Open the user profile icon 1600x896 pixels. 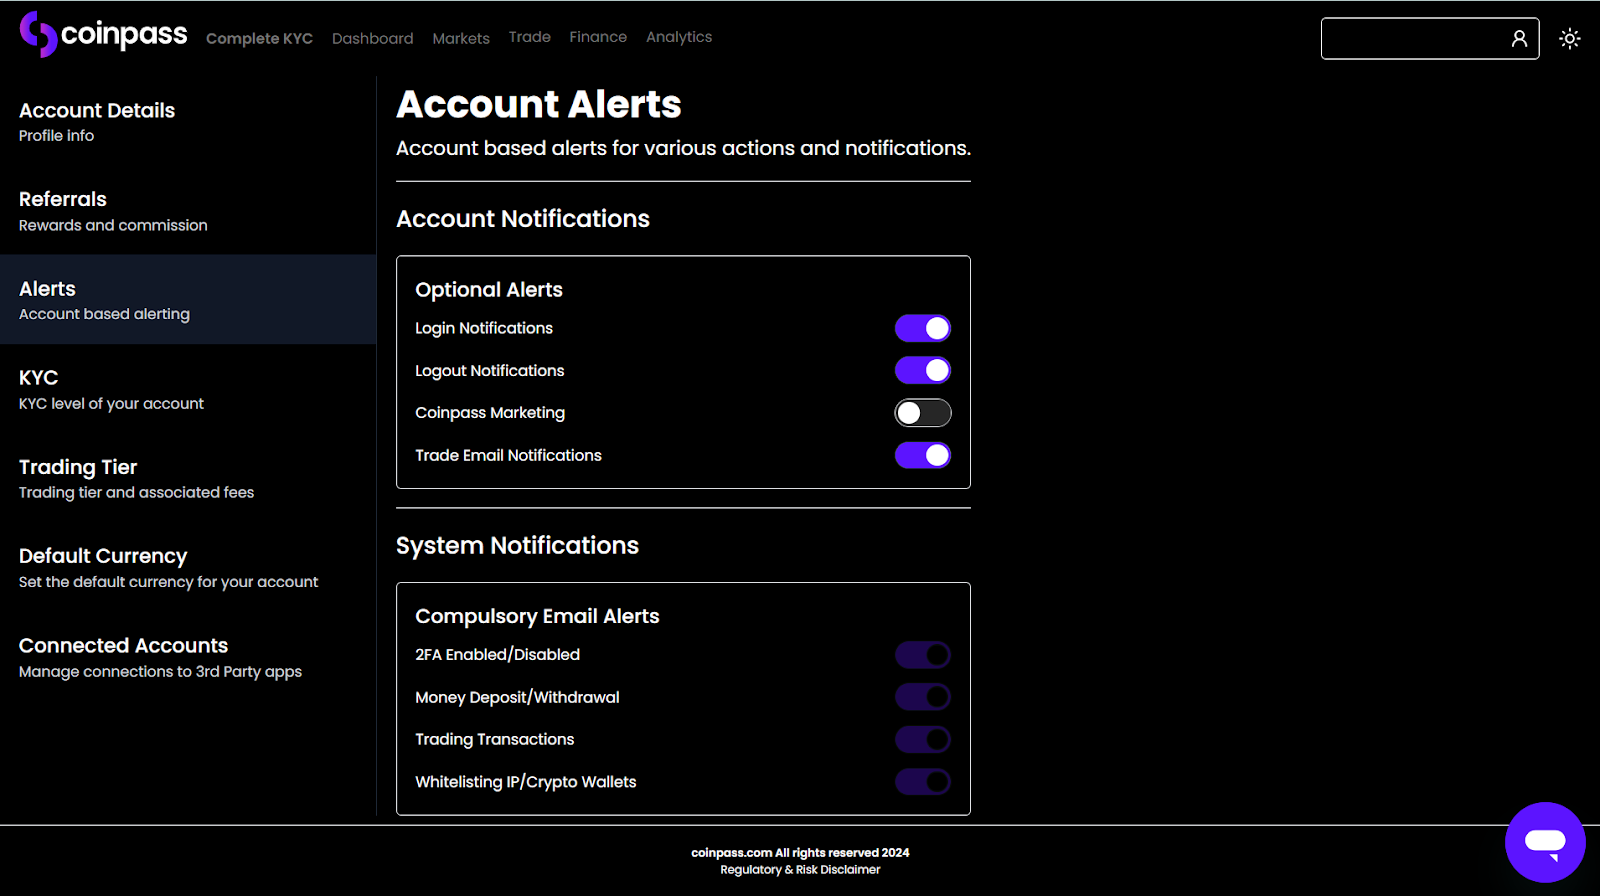coord(1519,39)
